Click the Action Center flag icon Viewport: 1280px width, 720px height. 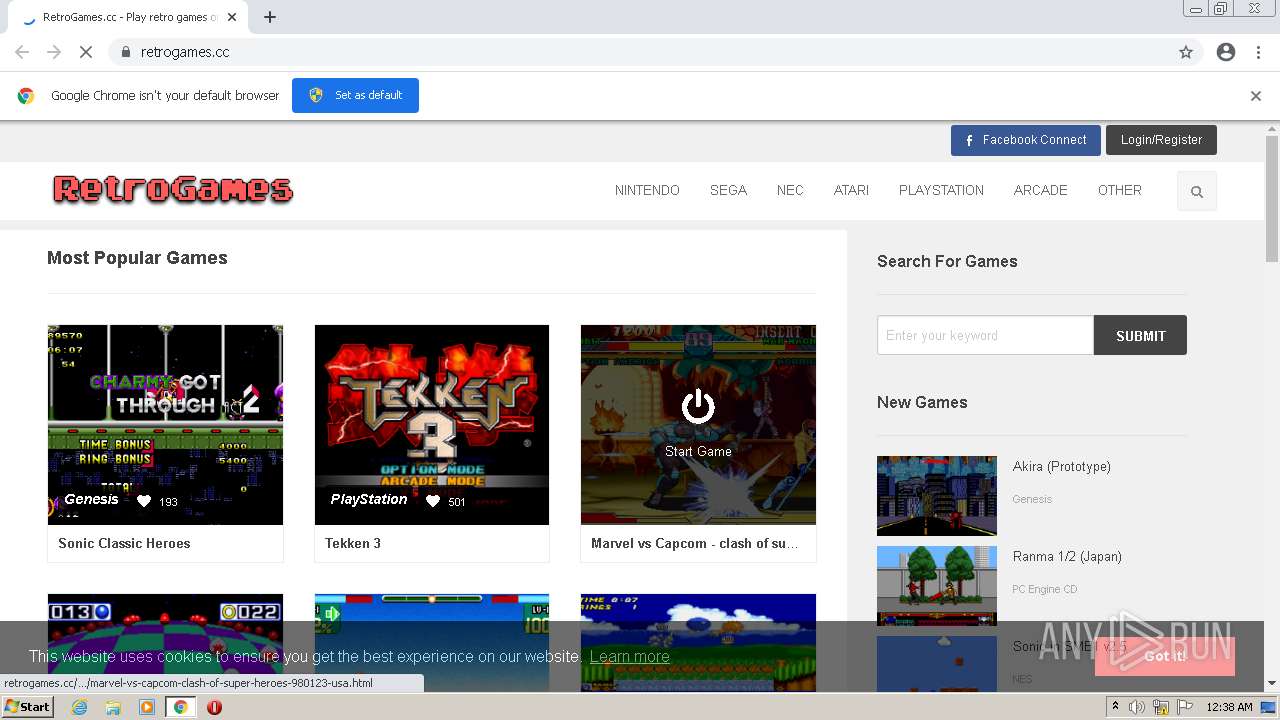point(1185,707)
